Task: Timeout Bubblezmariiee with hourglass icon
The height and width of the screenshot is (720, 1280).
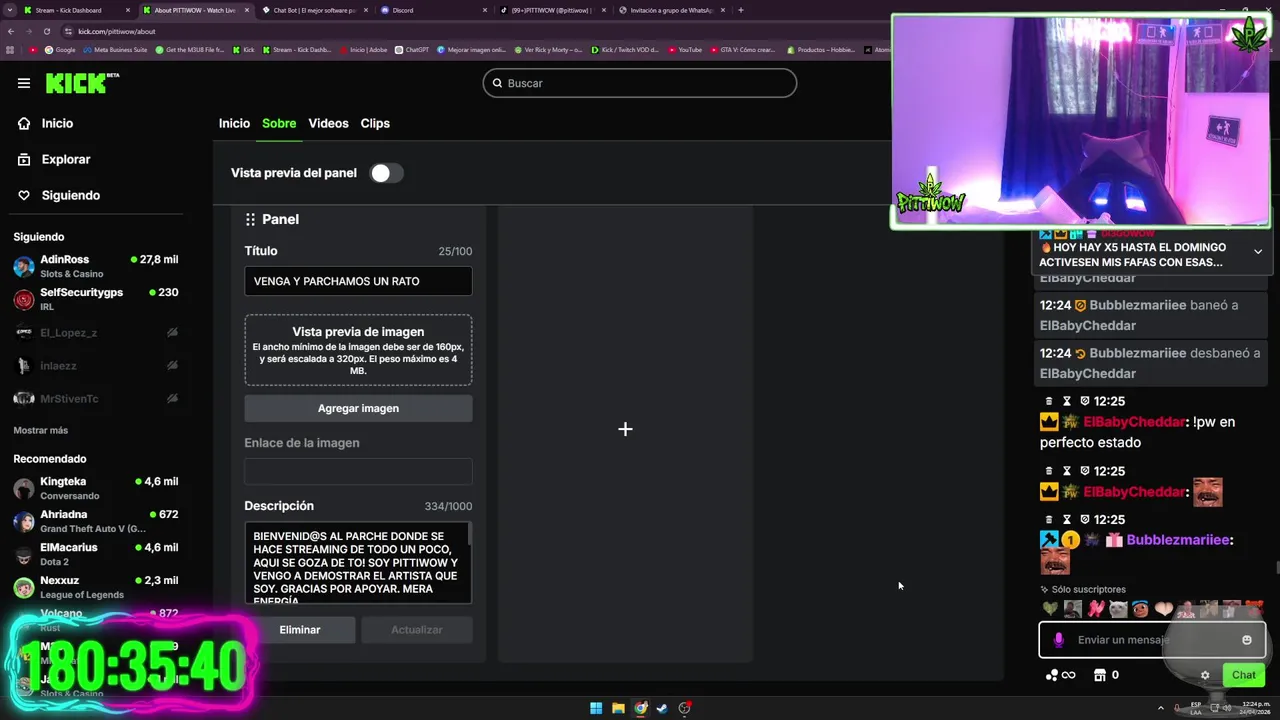Action: (x=1067, y=520)
